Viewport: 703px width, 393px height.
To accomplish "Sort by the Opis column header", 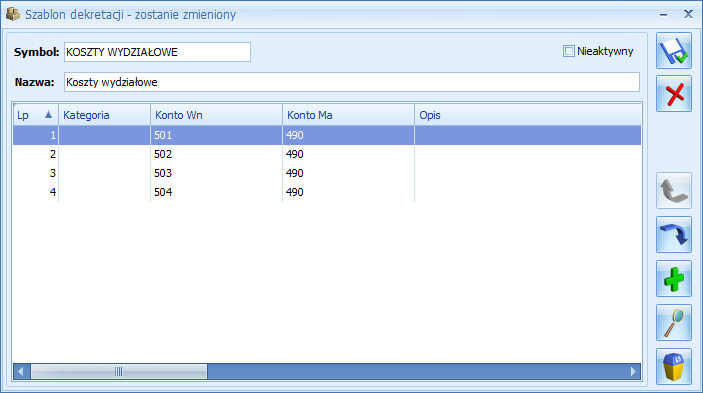I will (528, 115).
